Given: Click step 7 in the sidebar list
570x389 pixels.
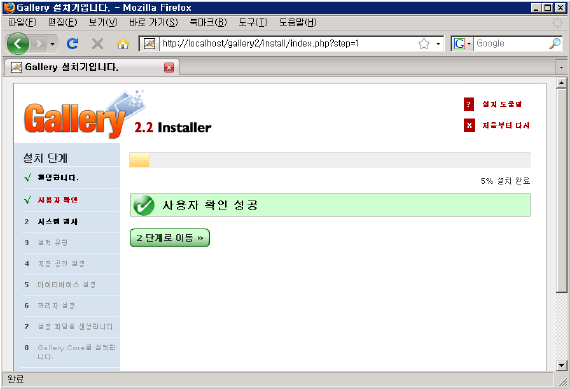Looking at the screenshot, I should click(x=76, y=327).
